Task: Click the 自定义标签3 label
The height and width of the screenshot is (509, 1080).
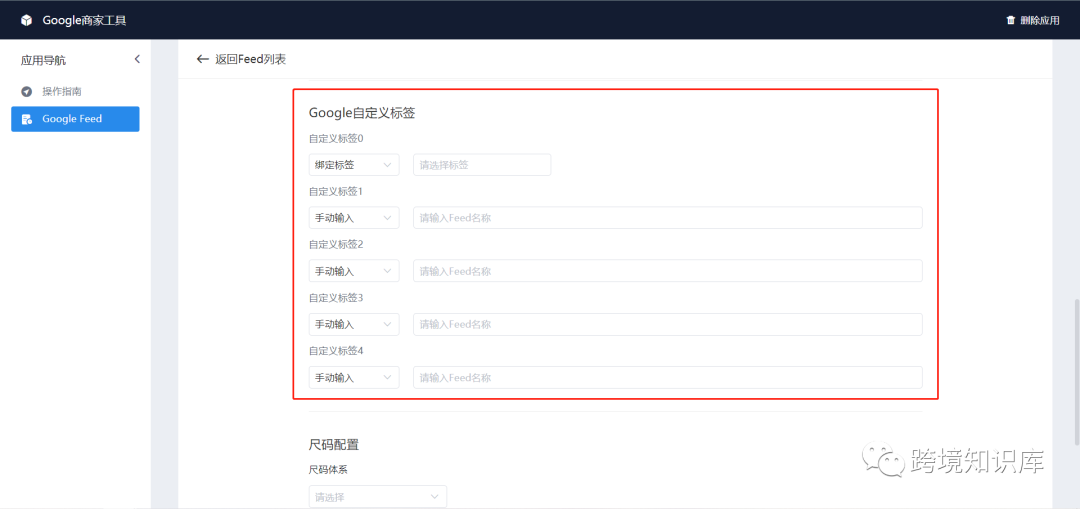Action: click(x=336, y=298)
